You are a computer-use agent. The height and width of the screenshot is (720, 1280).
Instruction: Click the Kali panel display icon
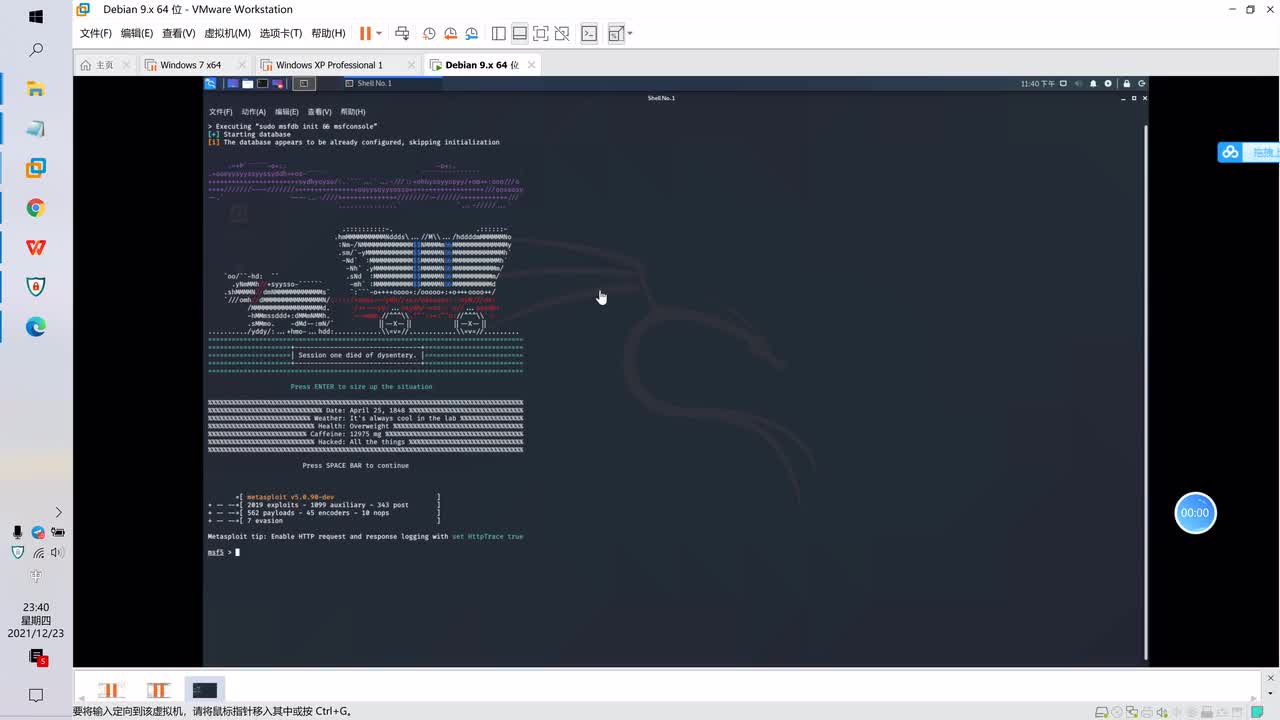point(1064,84)
